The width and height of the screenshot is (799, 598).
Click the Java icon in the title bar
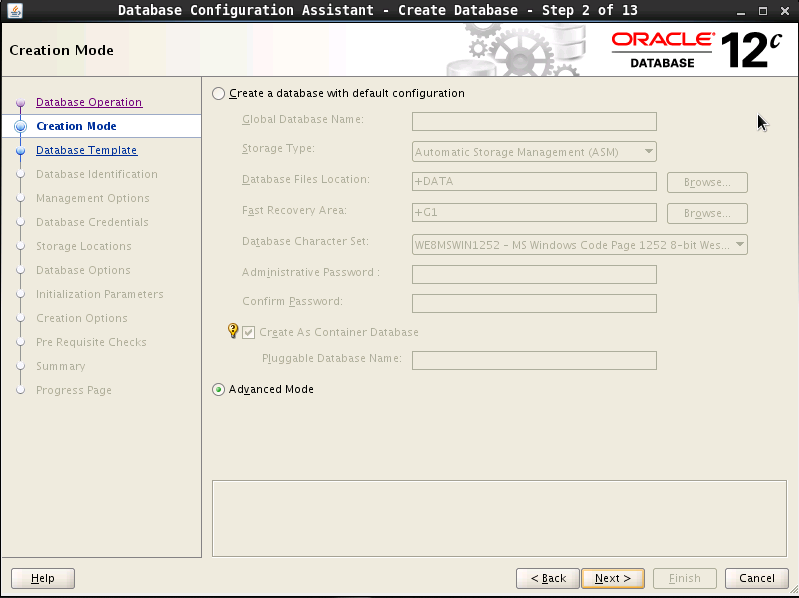tap(14, 11)
